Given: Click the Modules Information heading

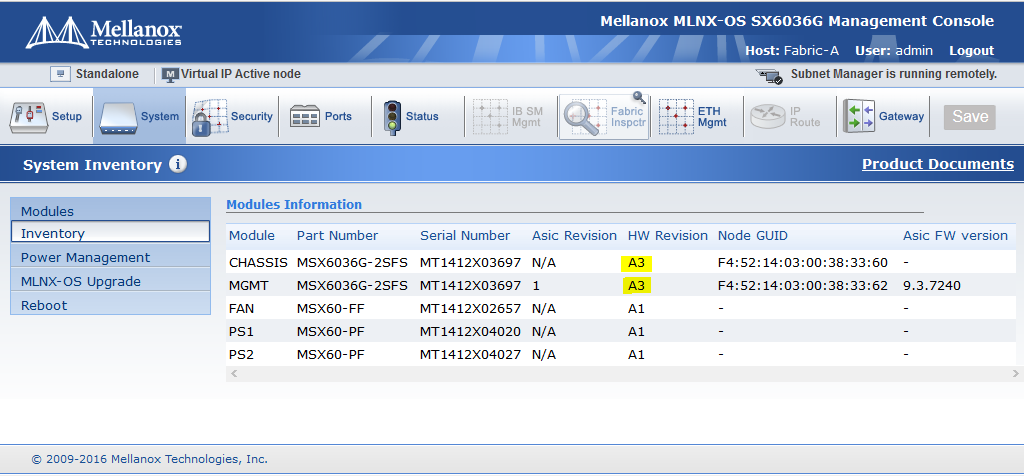Looking at the screenshot, I should tap(294, 204).
